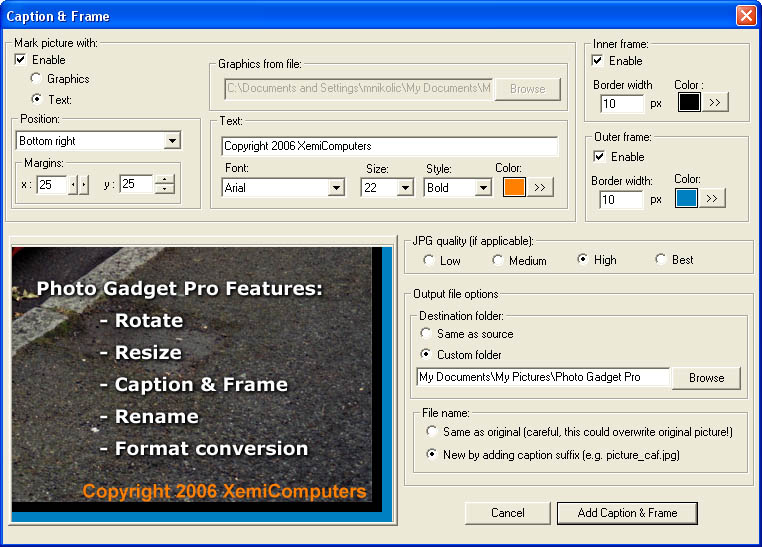This screenshot has height=547, width=762.
Task: Decrease the x margin with left arrow
Action: pos(73,185)
